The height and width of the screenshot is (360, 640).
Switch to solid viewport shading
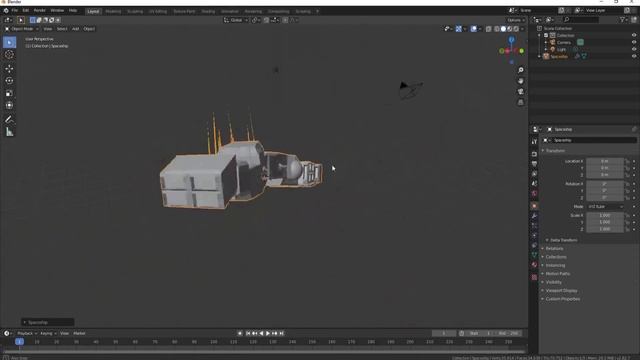pyautogui.click(x=503, y=29)
